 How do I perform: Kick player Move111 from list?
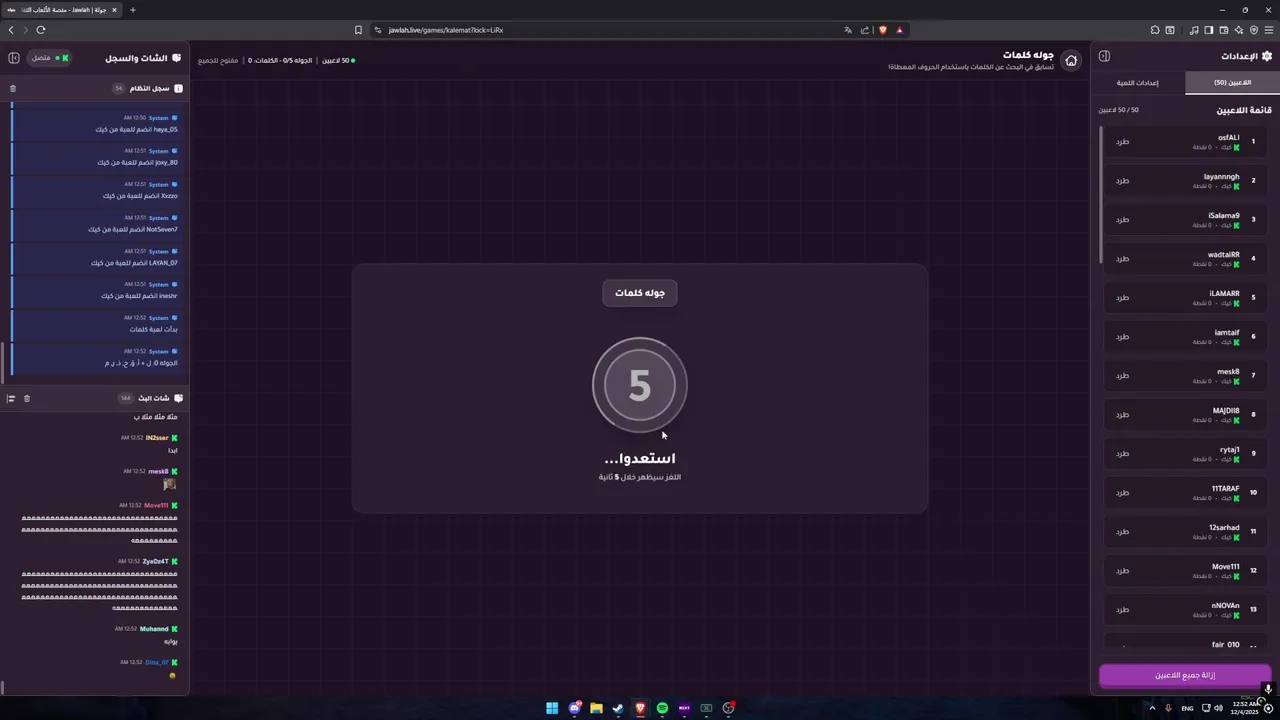[x=1122, y=571]
